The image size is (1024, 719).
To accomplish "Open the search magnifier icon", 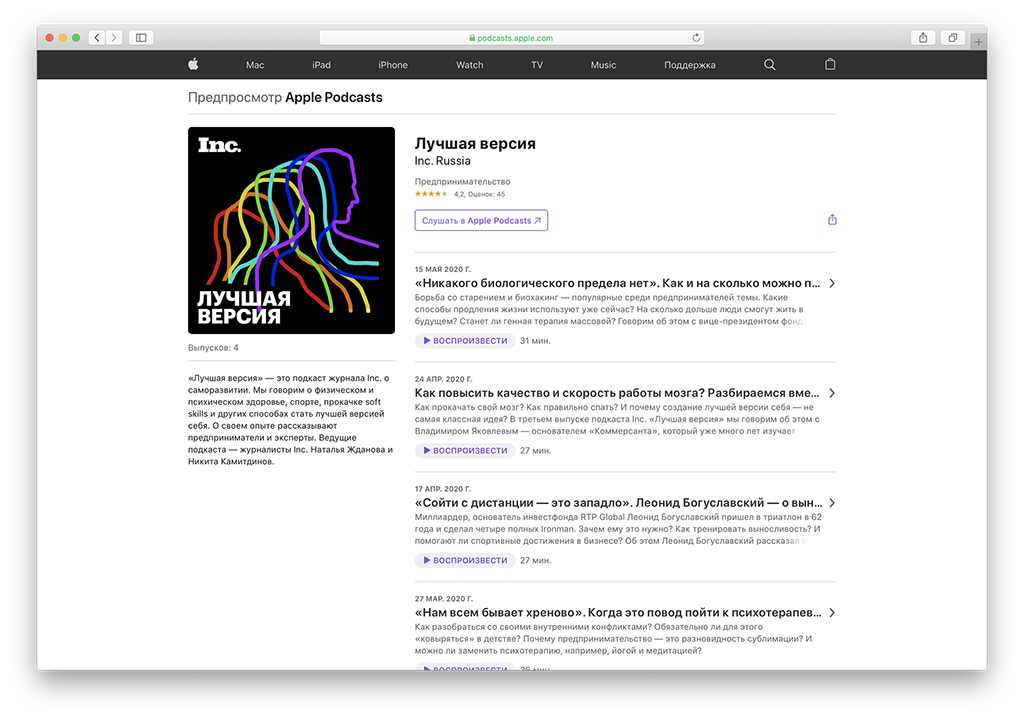I will click(x=769, y=65).
